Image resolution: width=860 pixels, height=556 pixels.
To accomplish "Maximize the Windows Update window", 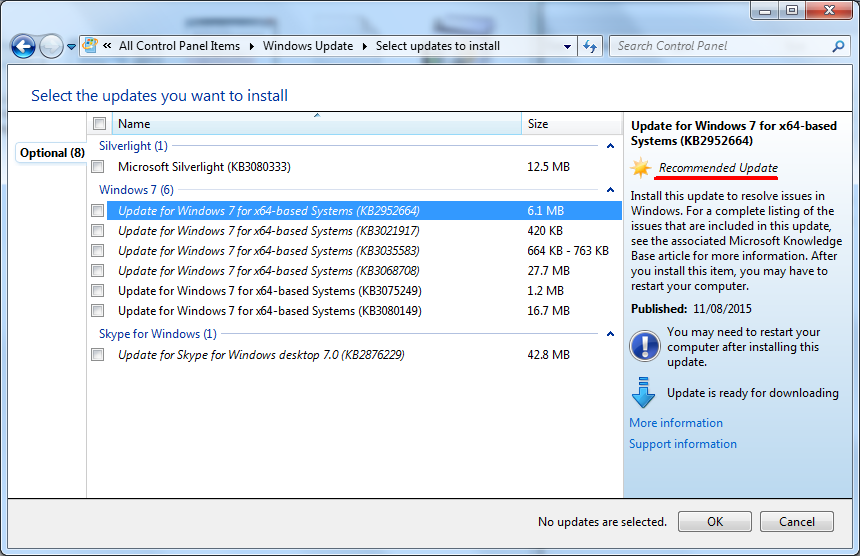I will coord(791,10).
